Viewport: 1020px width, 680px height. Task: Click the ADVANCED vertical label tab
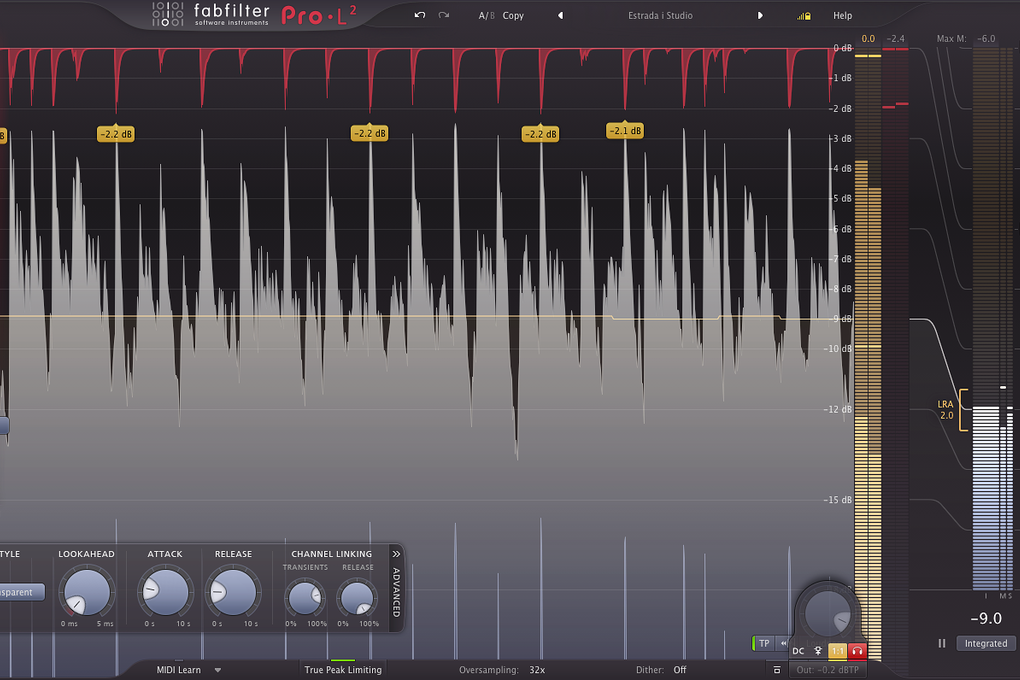[396, 592]
